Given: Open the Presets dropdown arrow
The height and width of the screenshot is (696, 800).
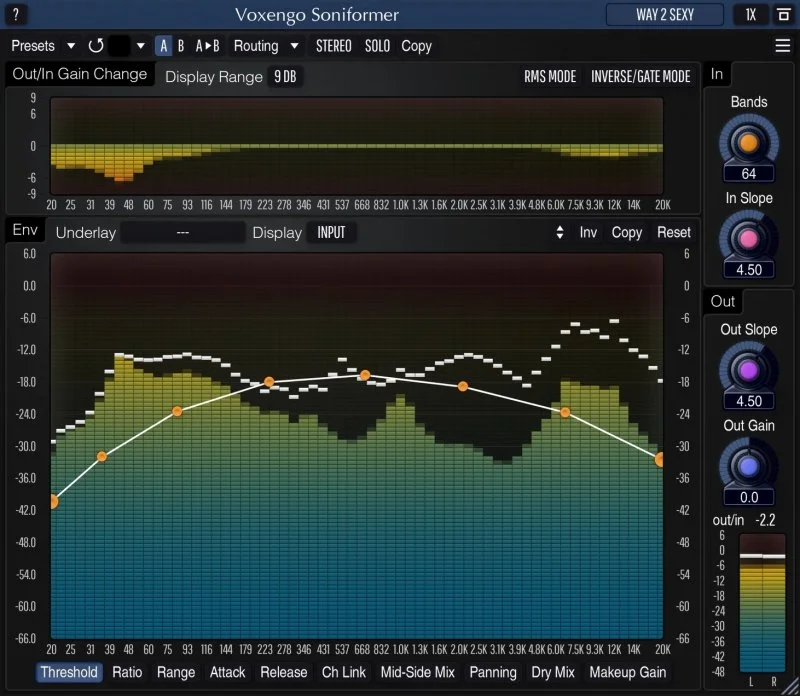Looking at the screenshot, I should point(71,46).
